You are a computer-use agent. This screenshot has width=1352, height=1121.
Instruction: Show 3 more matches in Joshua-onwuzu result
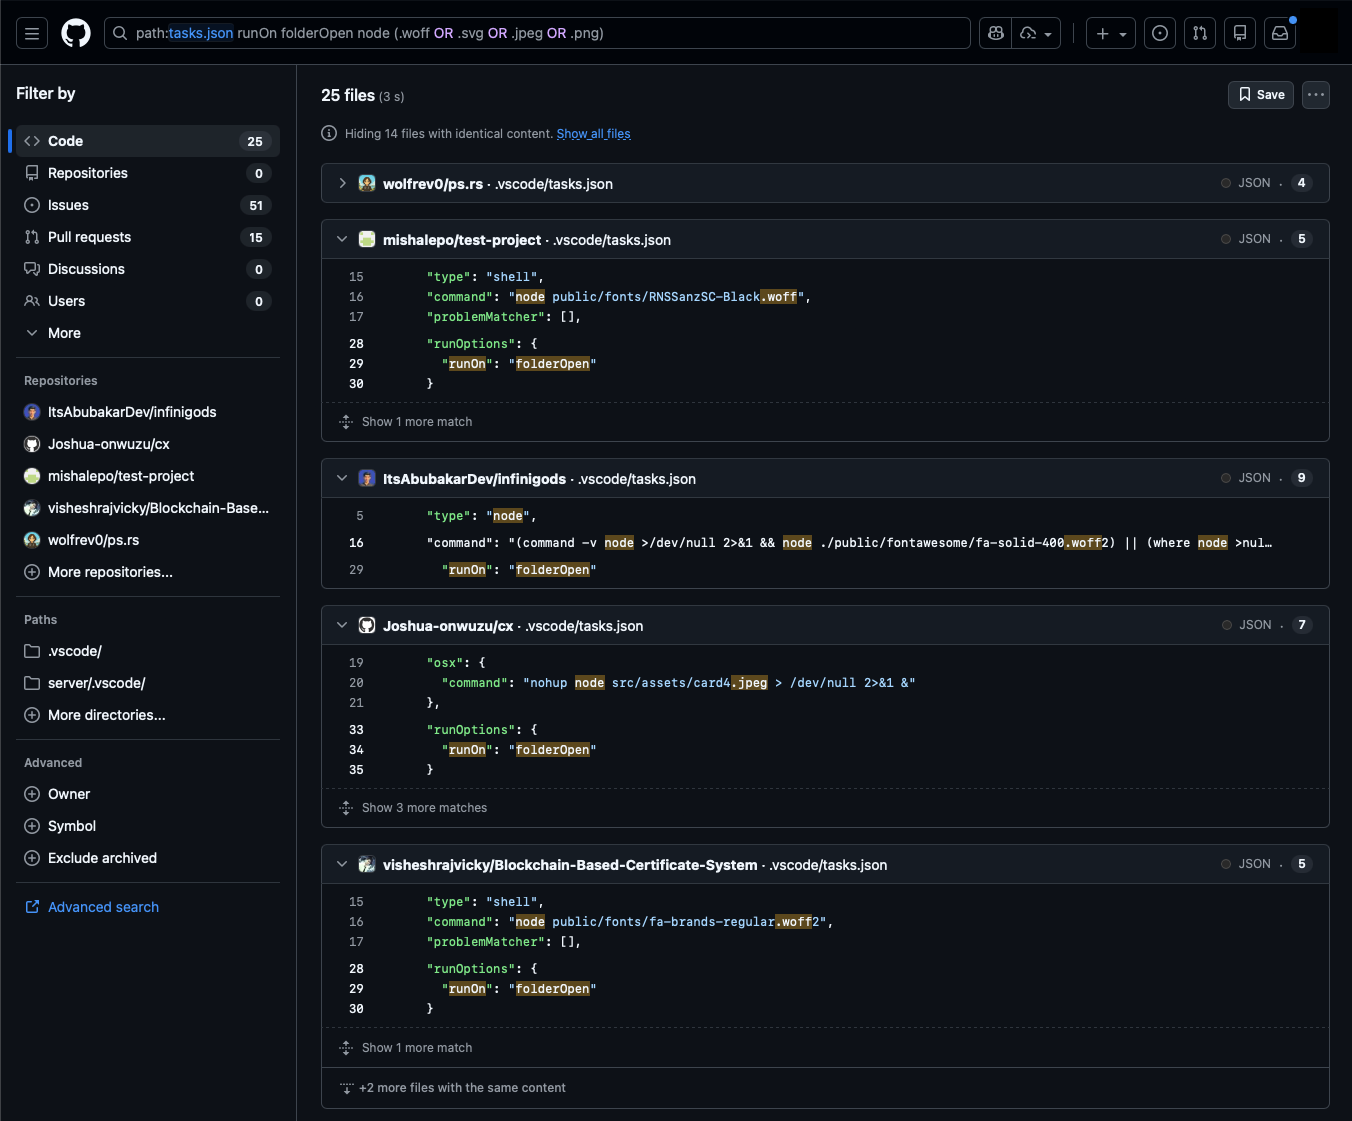[x=424, y=808]
